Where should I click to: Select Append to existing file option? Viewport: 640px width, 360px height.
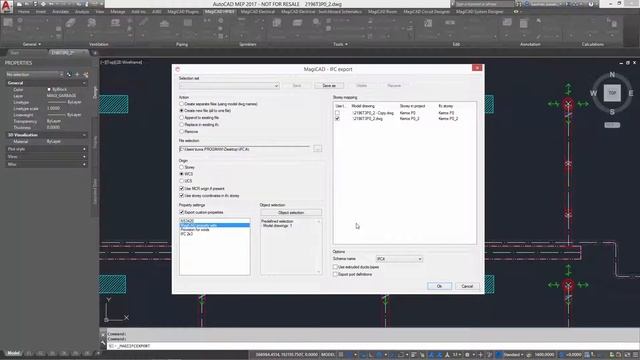click(182, 118)
